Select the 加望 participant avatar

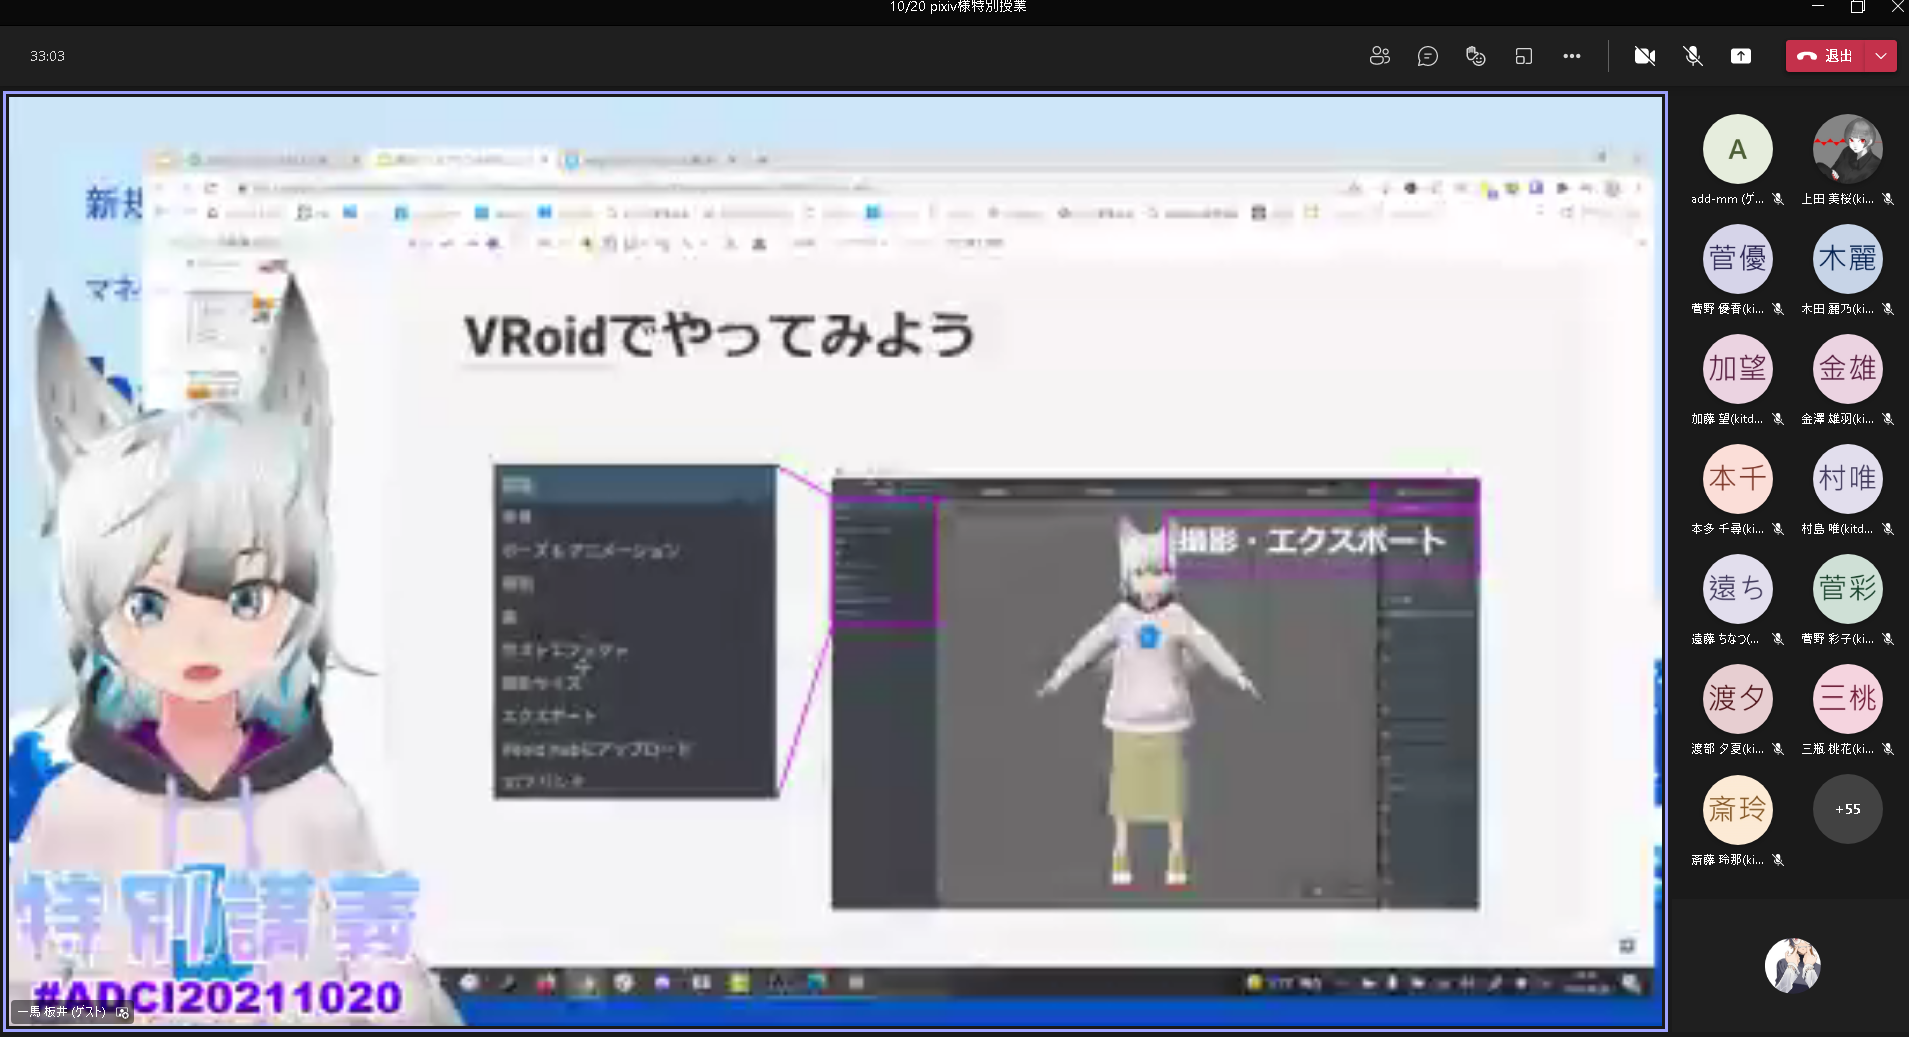1737,369
